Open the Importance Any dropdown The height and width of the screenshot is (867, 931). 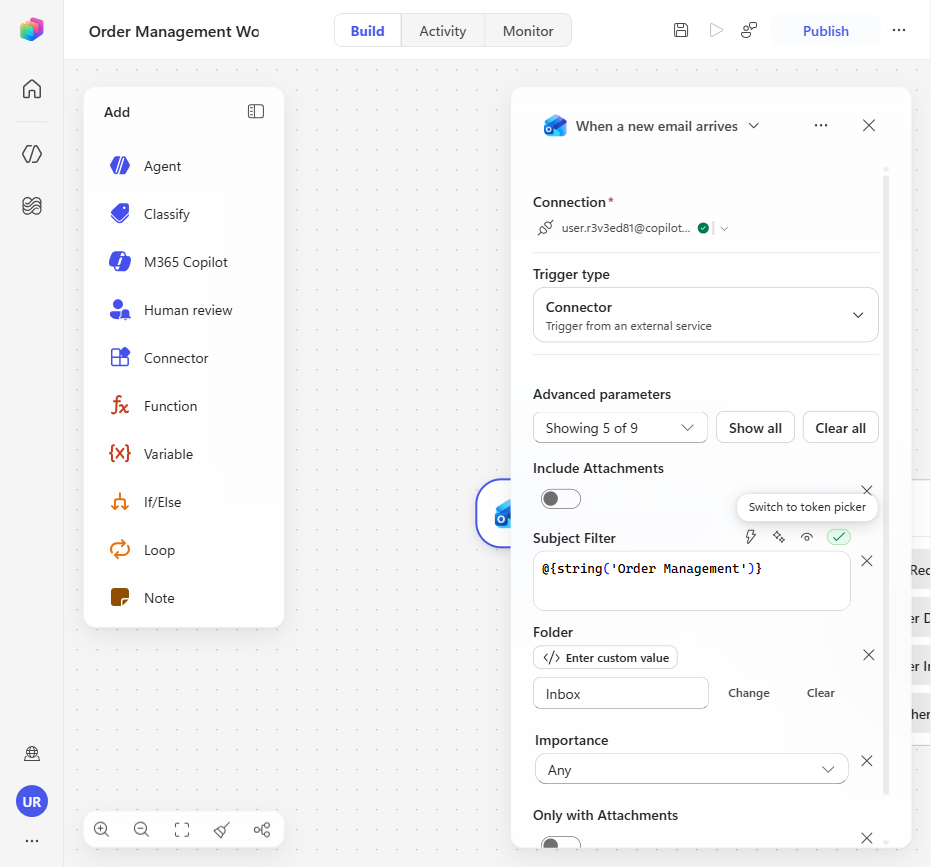click(691, 770)
